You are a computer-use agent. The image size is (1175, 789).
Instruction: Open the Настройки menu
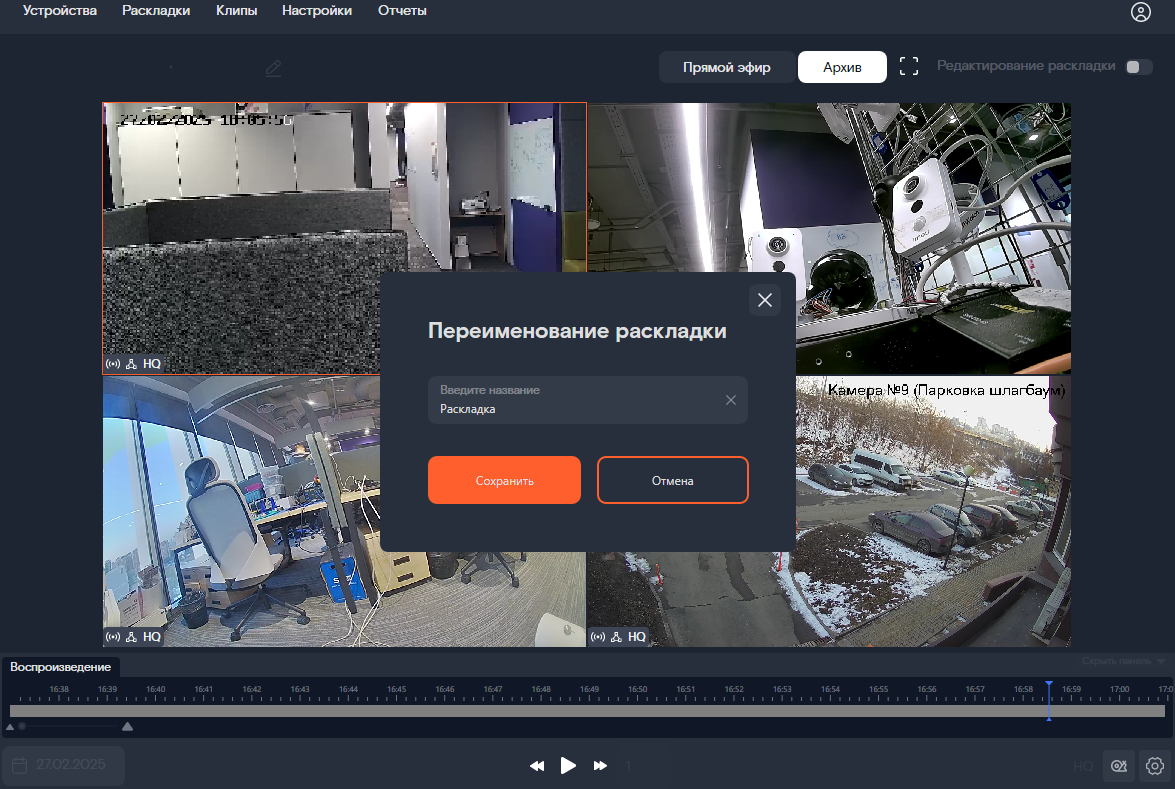pyautogui.click(x=317, y=10)
